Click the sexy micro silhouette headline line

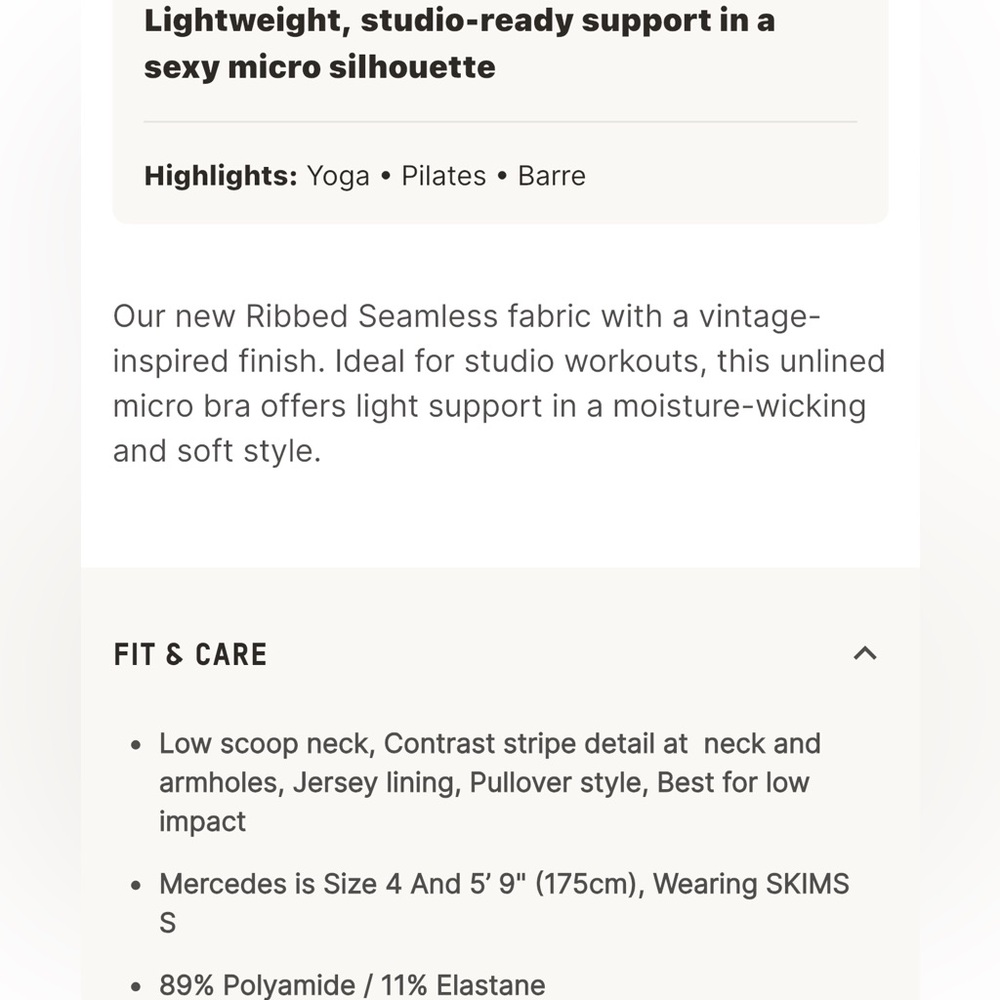[x=320, y=68]
